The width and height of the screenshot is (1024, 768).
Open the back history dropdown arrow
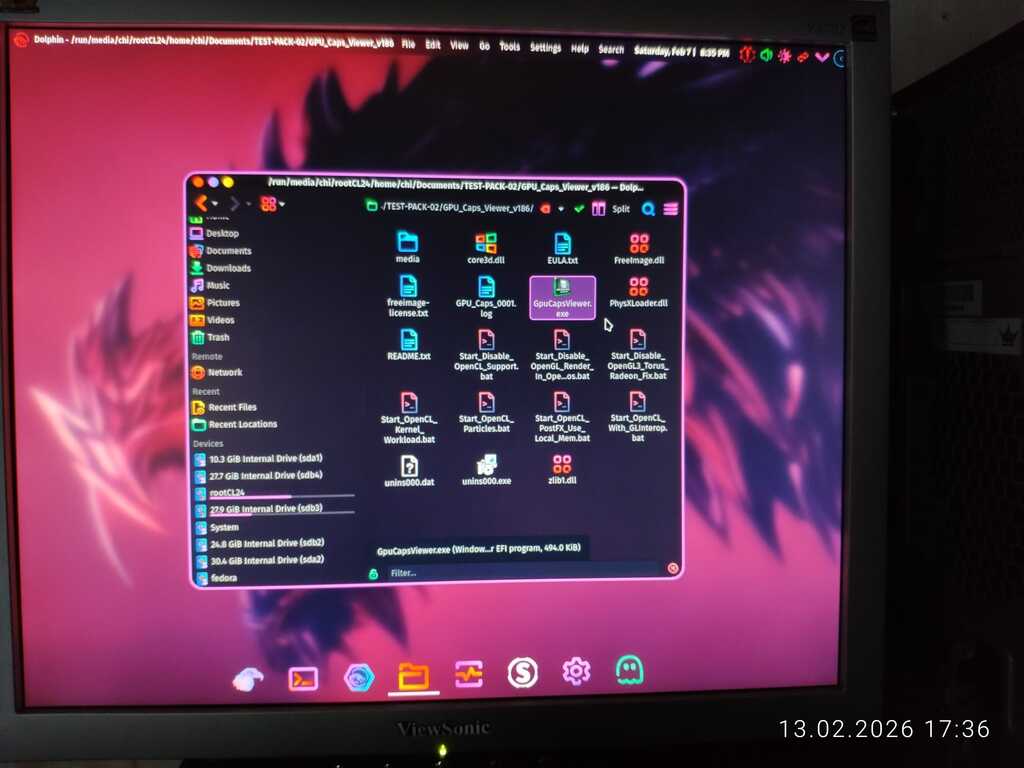215,204
